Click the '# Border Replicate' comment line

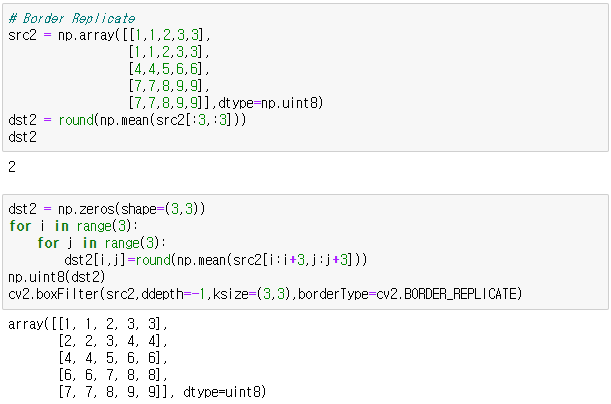[x=72, y=18]
